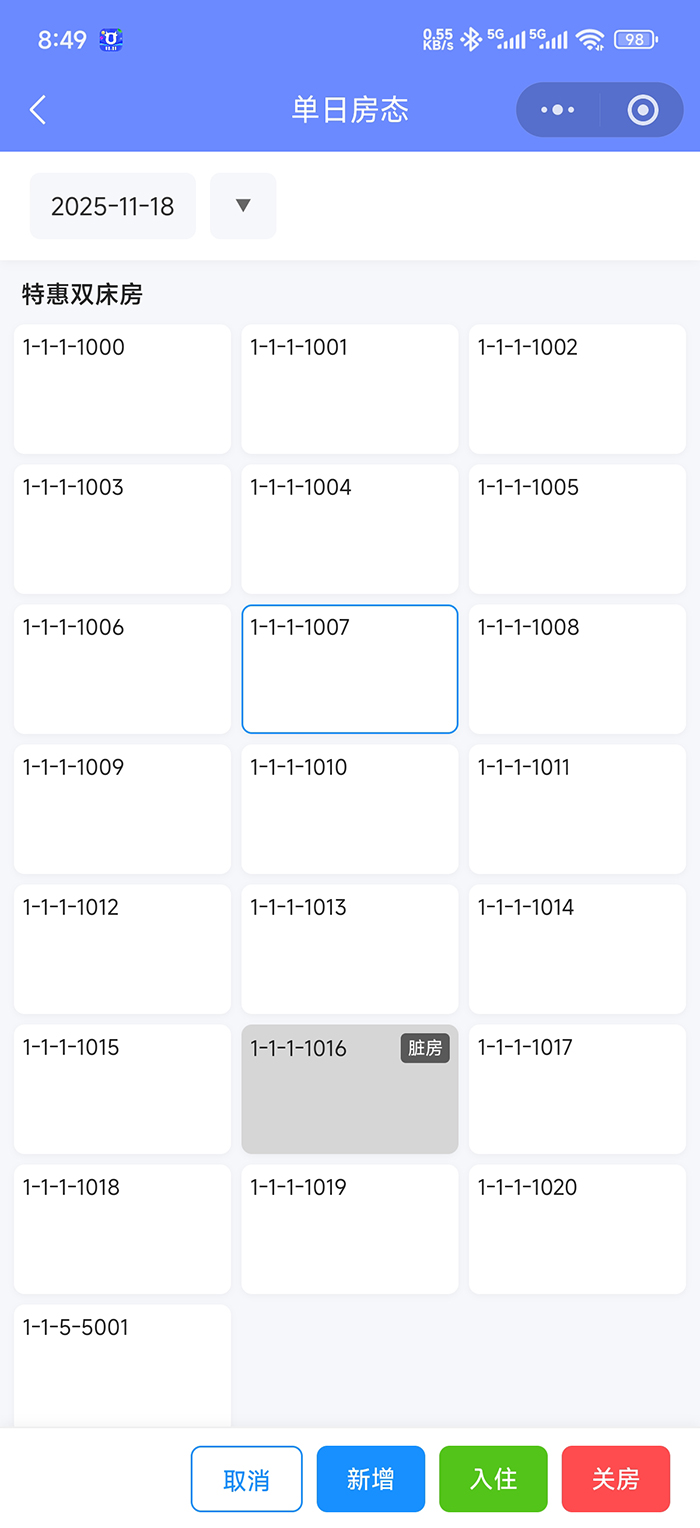
Task: Tap the Bluetooth status icon
Action: 471,40
